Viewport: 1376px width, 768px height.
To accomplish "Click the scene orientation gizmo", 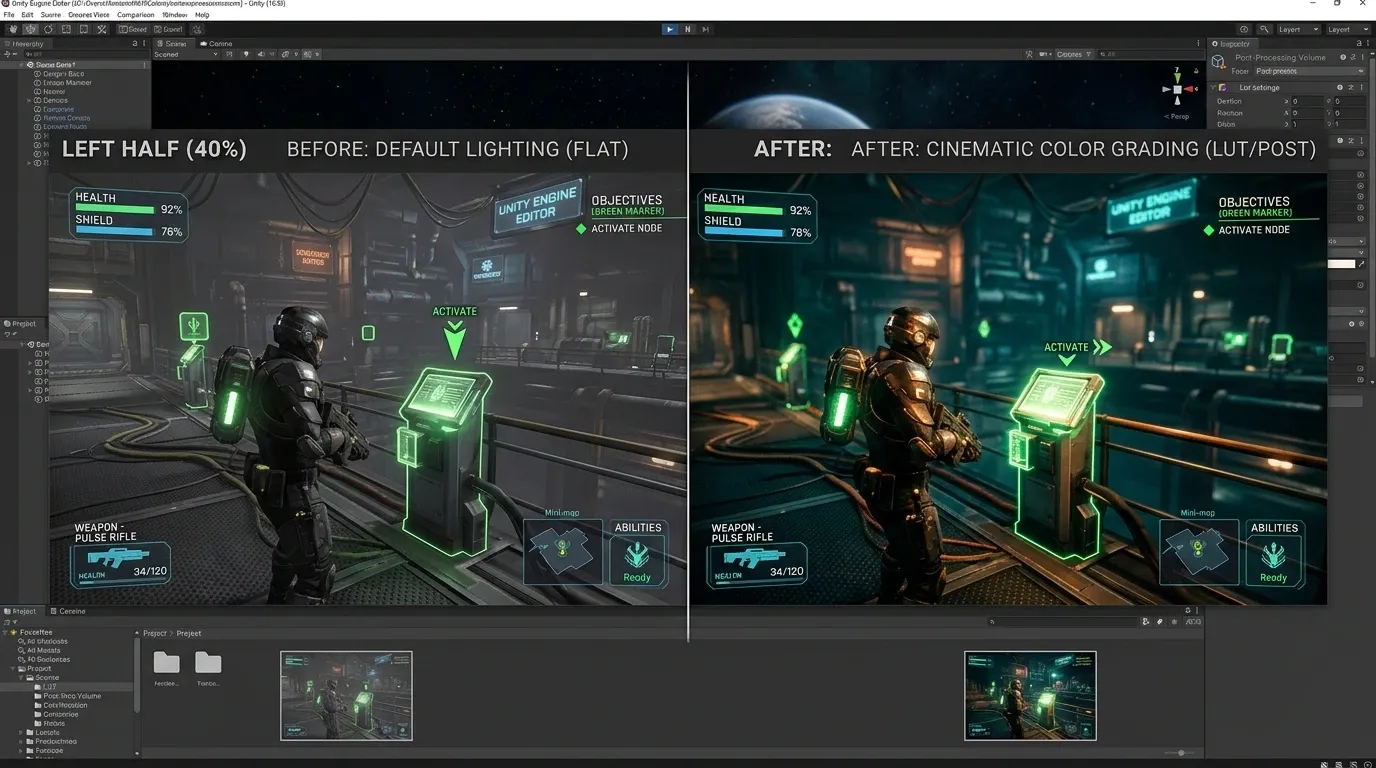I will click(1177, 91).
